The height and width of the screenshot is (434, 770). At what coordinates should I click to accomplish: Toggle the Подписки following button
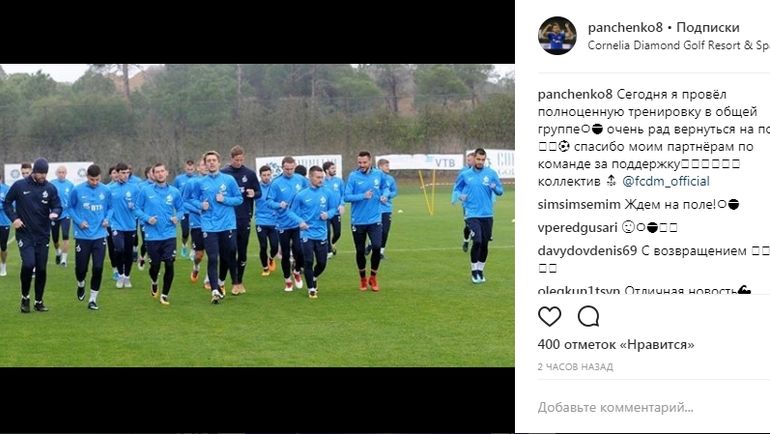(708, 27)
